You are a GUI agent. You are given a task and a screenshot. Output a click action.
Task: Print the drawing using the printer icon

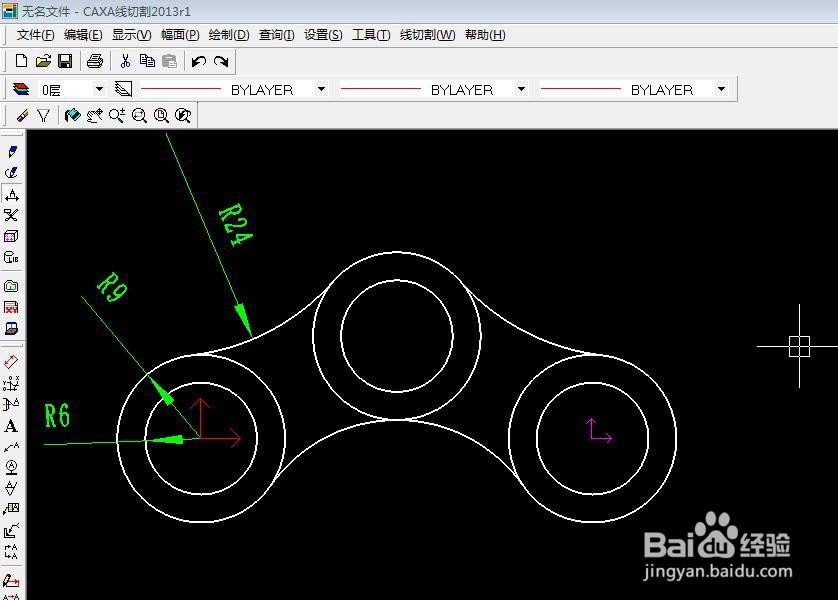[95, 61]
